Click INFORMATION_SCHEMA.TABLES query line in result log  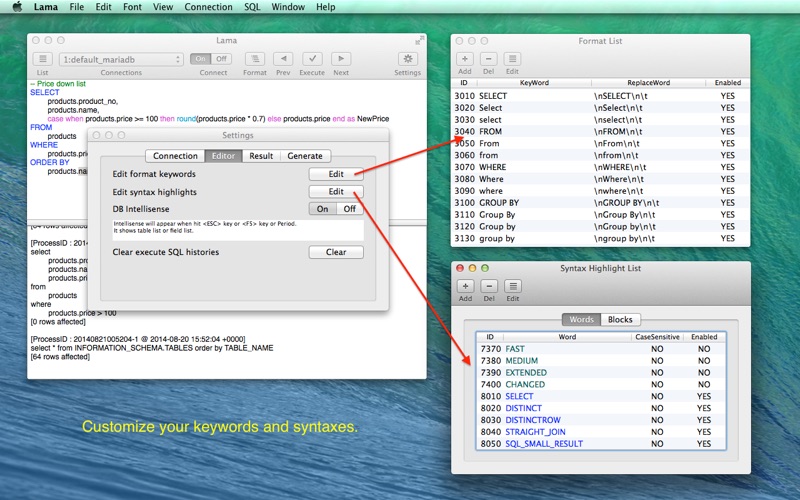pos(152,348)
